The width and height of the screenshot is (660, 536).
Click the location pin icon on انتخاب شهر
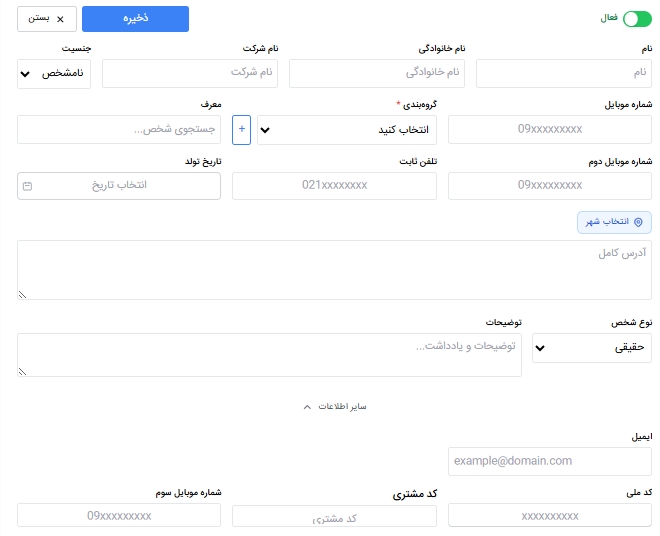638,222
